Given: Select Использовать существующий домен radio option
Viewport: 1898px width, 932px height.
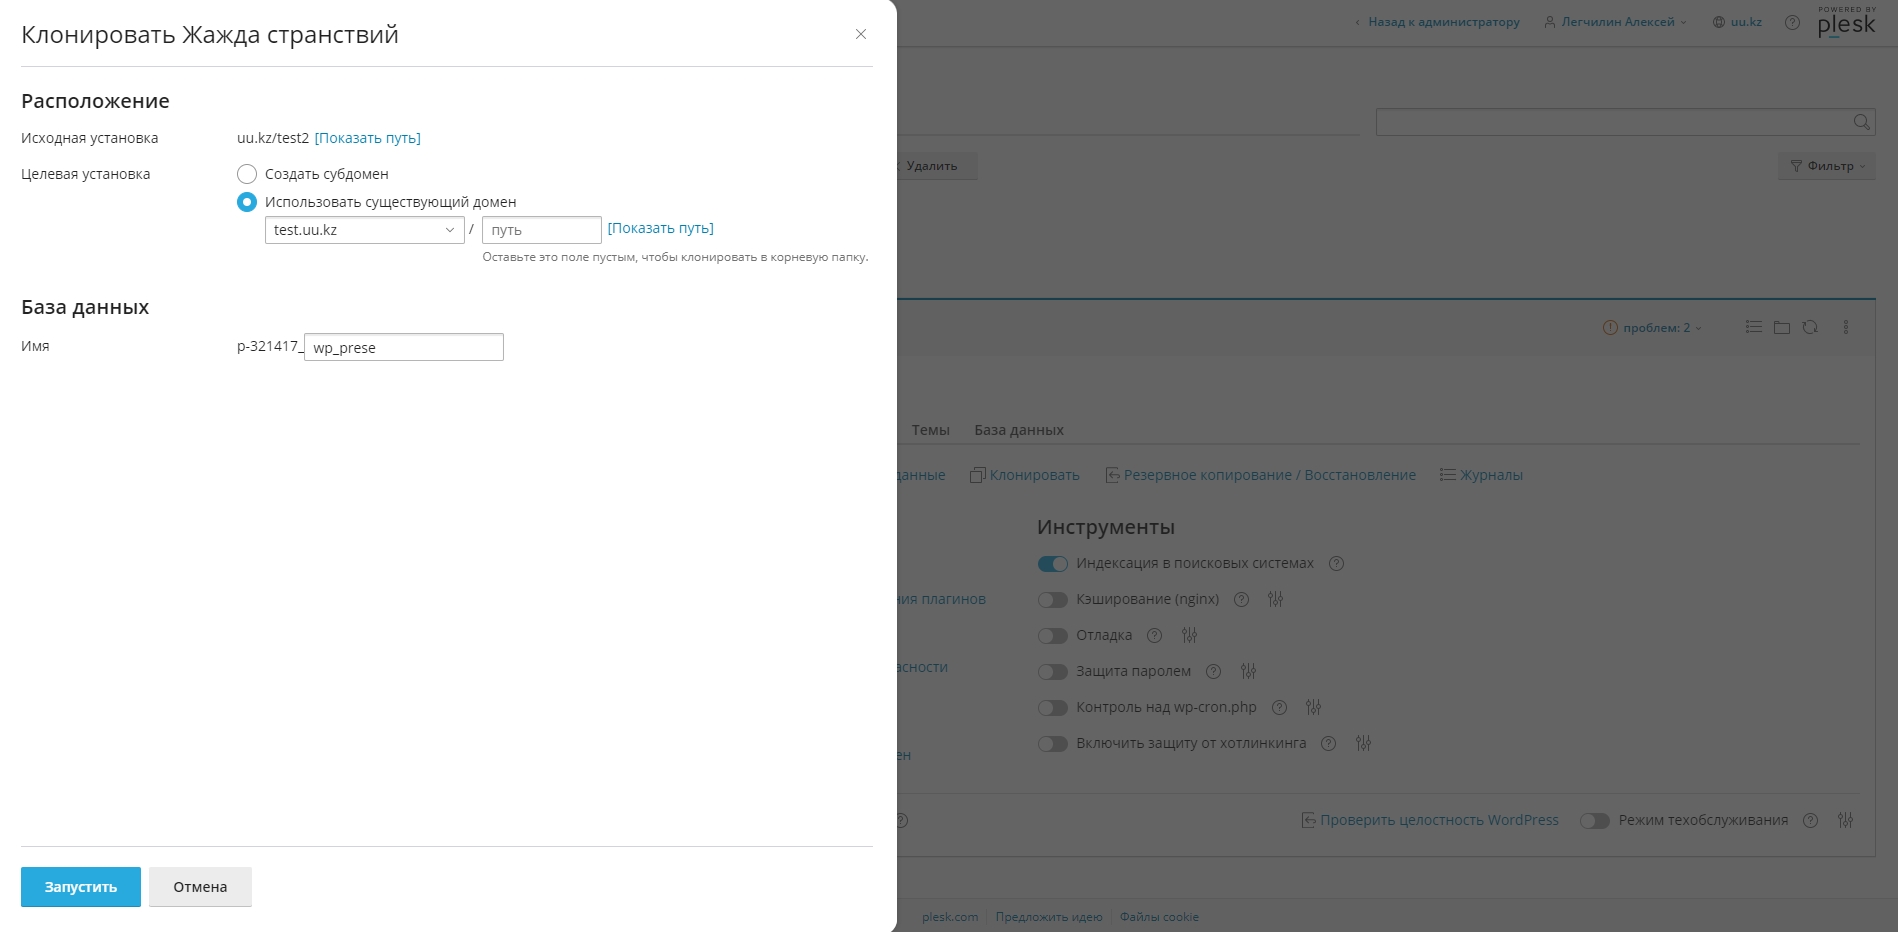Looking at the screenshot, I should click(247, 202).
